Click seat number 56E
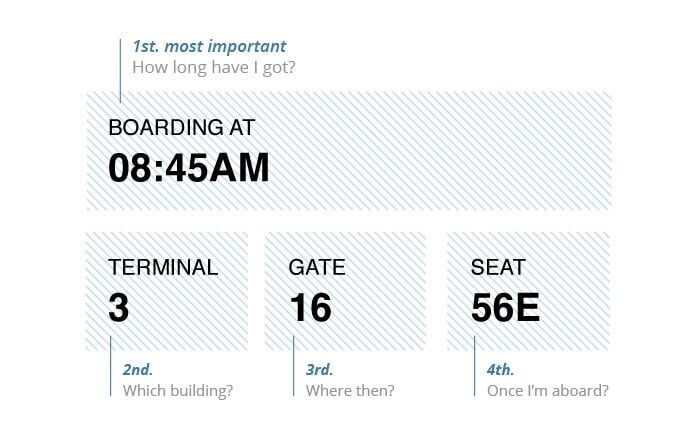Viewport: 700px width, 434px height. coord(505,308)
